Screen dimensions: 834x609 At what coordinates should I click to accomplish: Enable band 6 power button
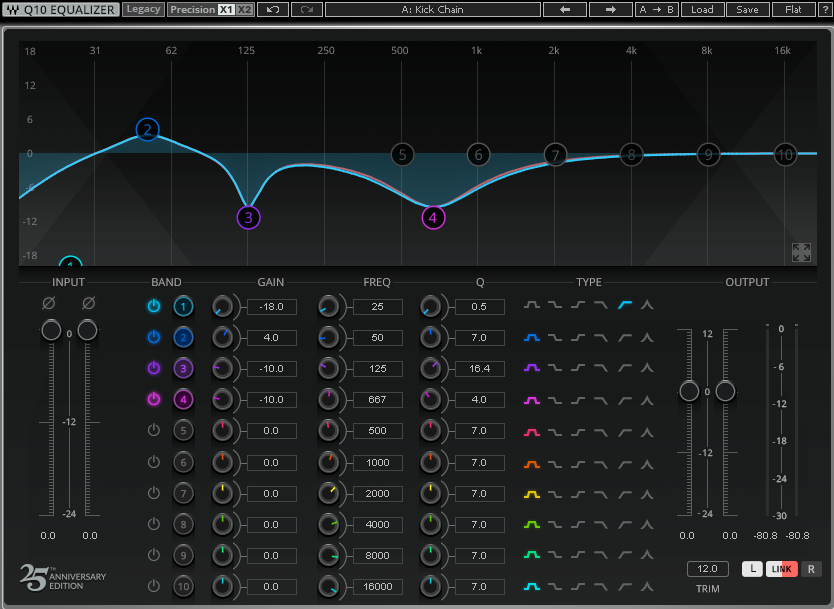154,462
